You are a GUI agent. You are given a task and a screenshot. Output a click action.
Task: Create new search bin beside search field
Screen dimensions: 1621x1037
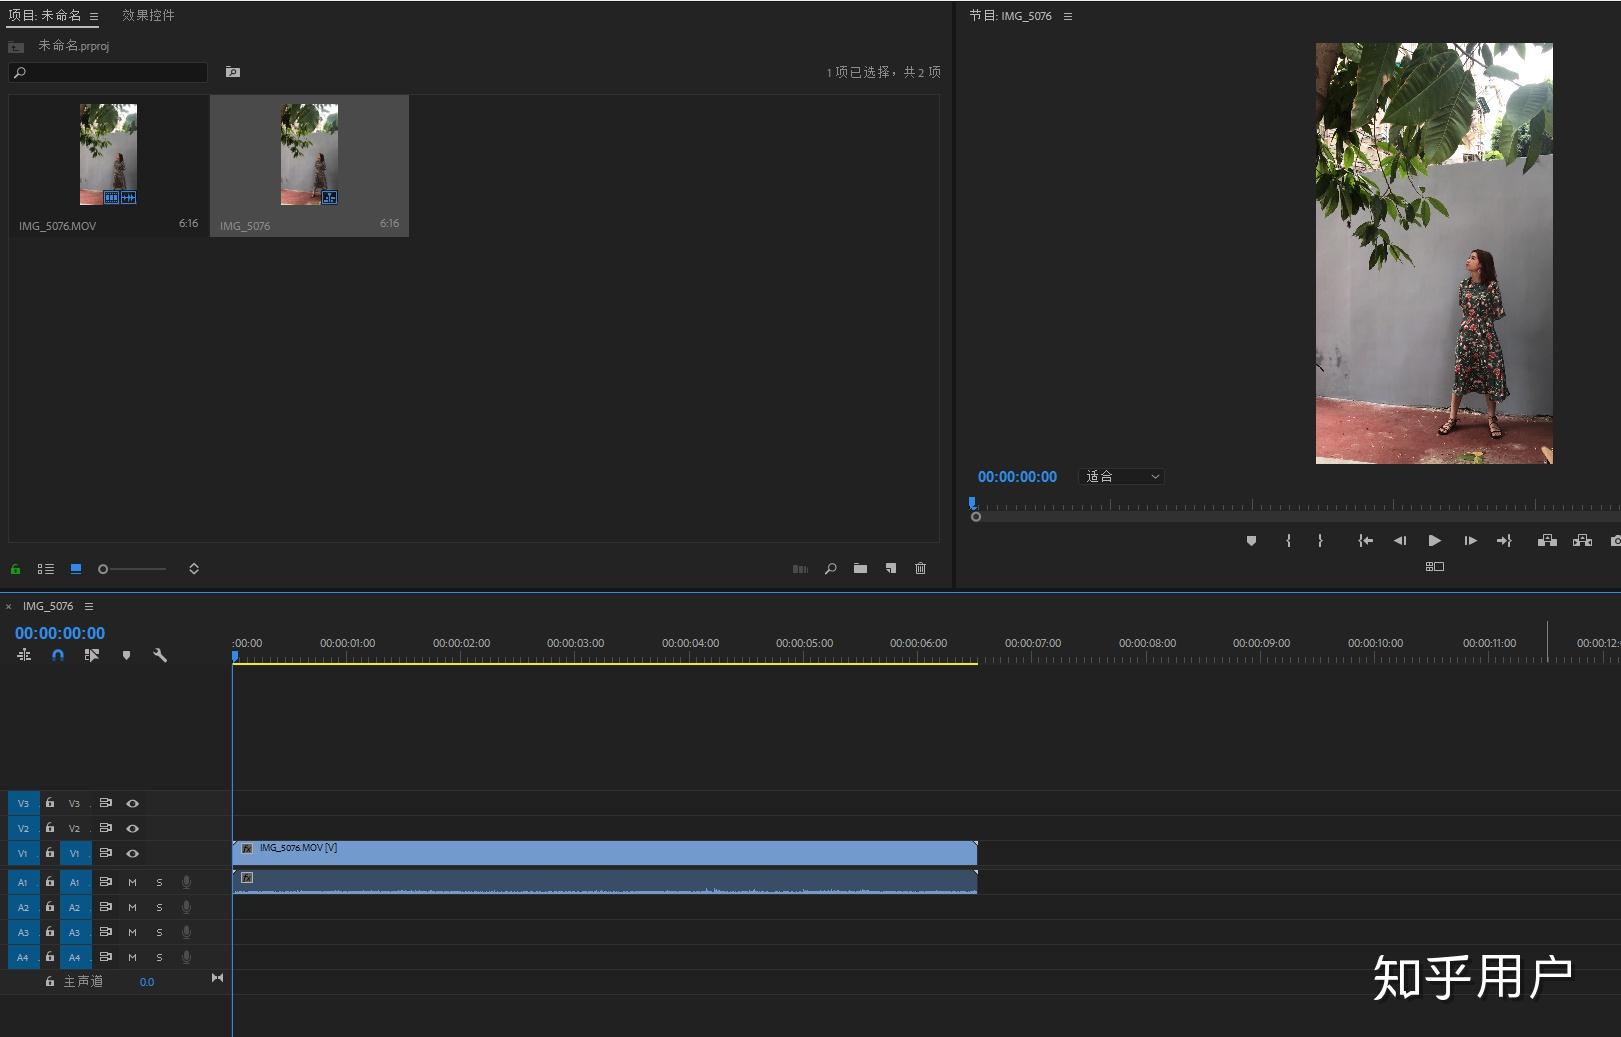coord(233,72)
